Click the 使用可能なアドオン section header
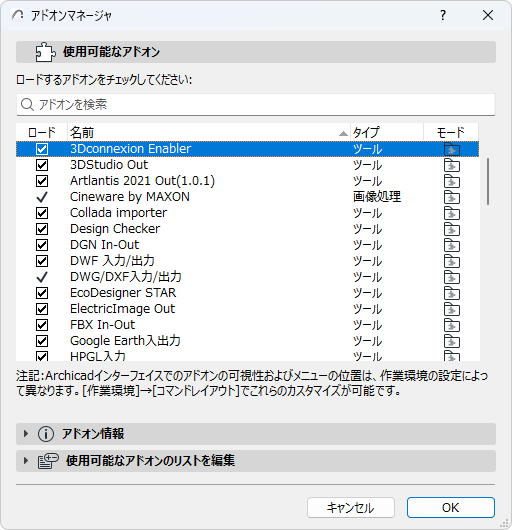Screen dimensions: 512x530 (x=256, y=52)
